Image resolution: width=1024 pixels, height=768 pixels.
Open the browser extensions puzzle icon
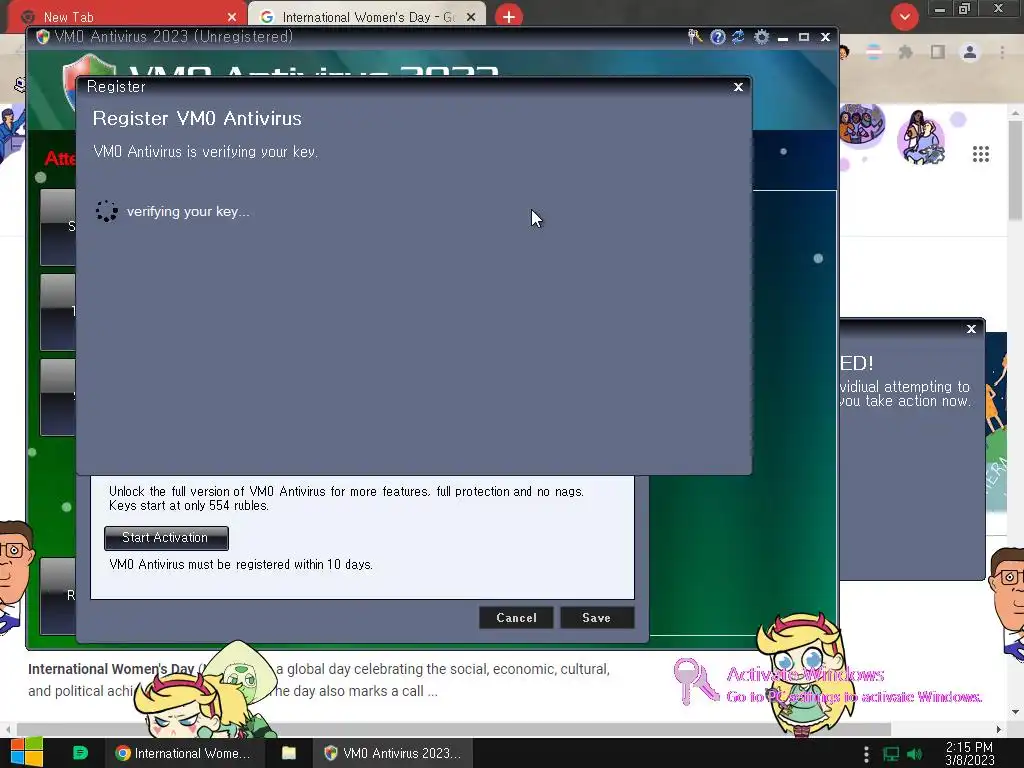coord(906,52)
